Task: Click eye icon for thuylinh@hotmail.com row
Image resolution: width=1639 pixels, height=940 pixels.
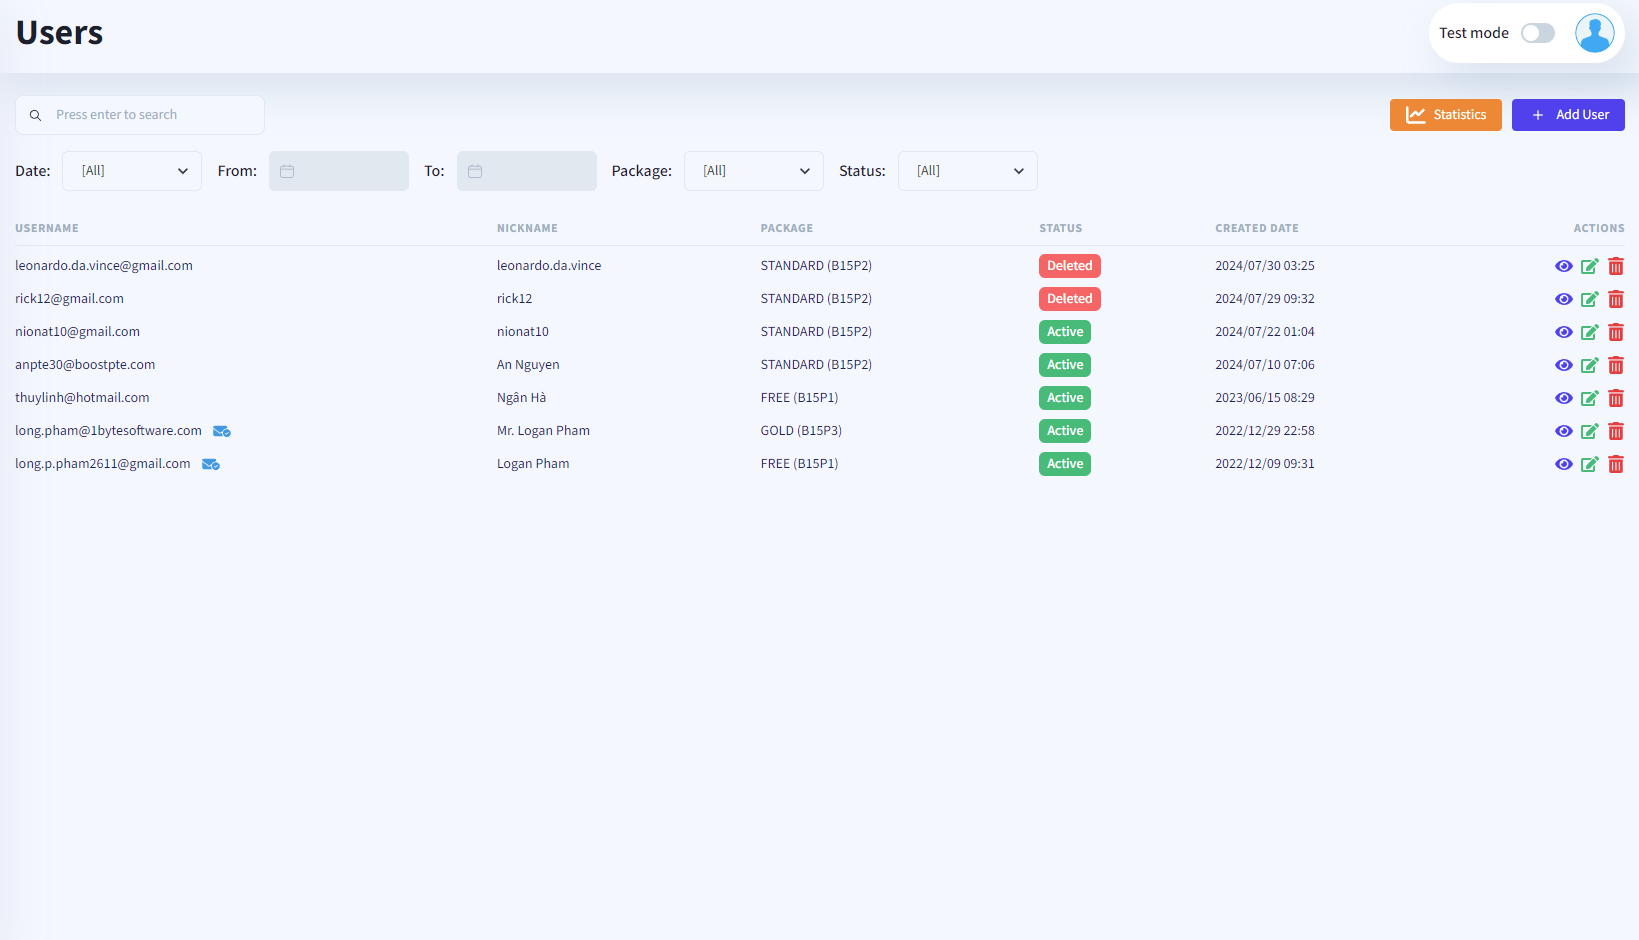Action: coord(1563,398)
